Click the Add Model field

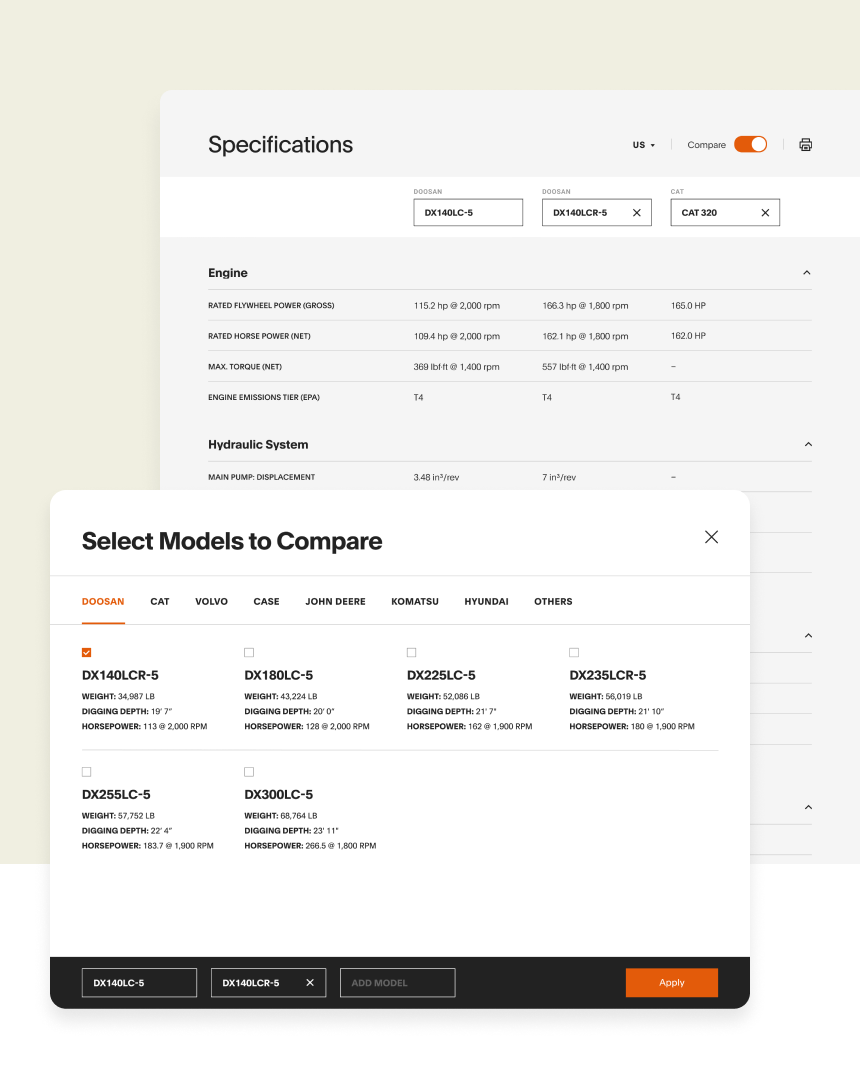tap(397, 983)
